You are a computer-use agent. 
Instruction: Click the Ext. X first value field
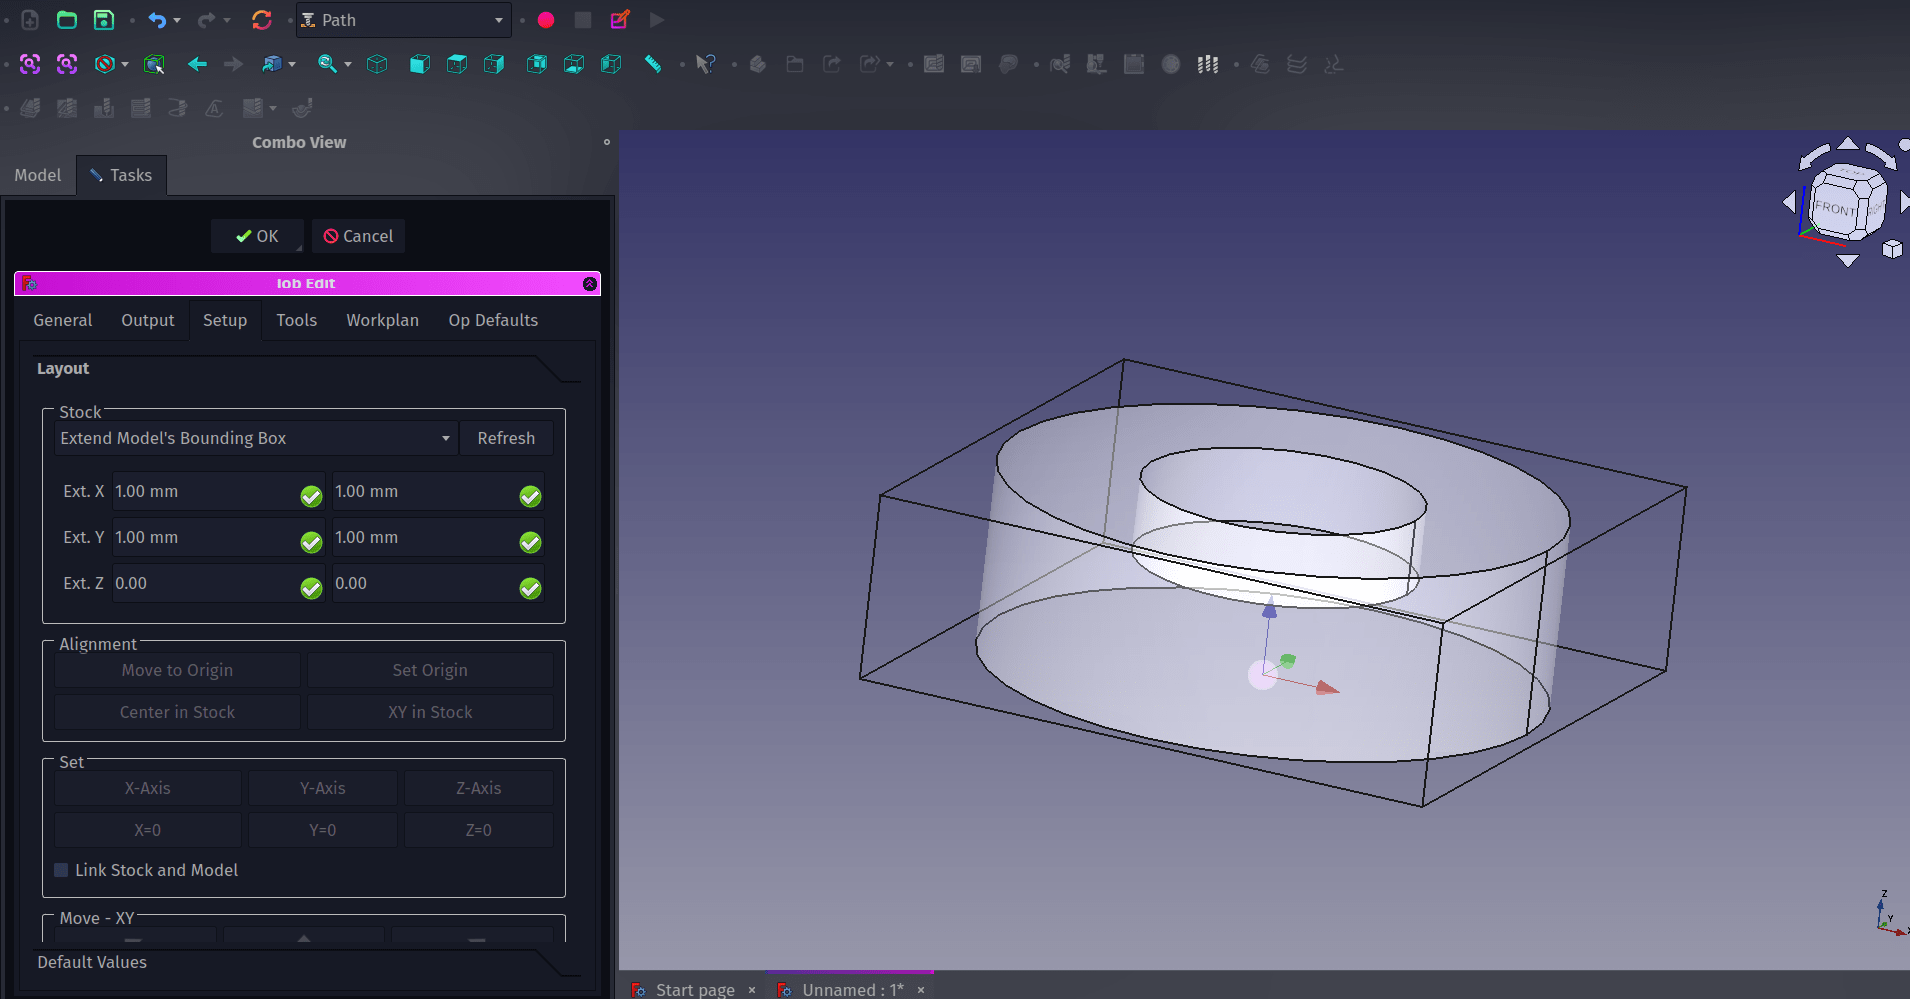203,492
